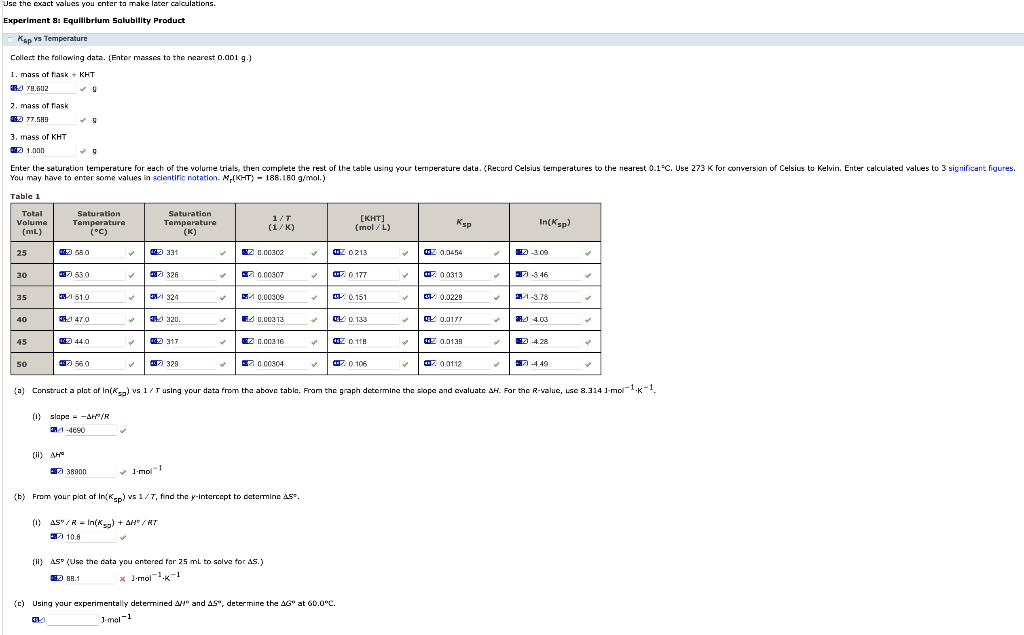Screen dimensions: 1024x635
Task: Click the green checkmark beside 1.000 g
Action: point(82,150)
